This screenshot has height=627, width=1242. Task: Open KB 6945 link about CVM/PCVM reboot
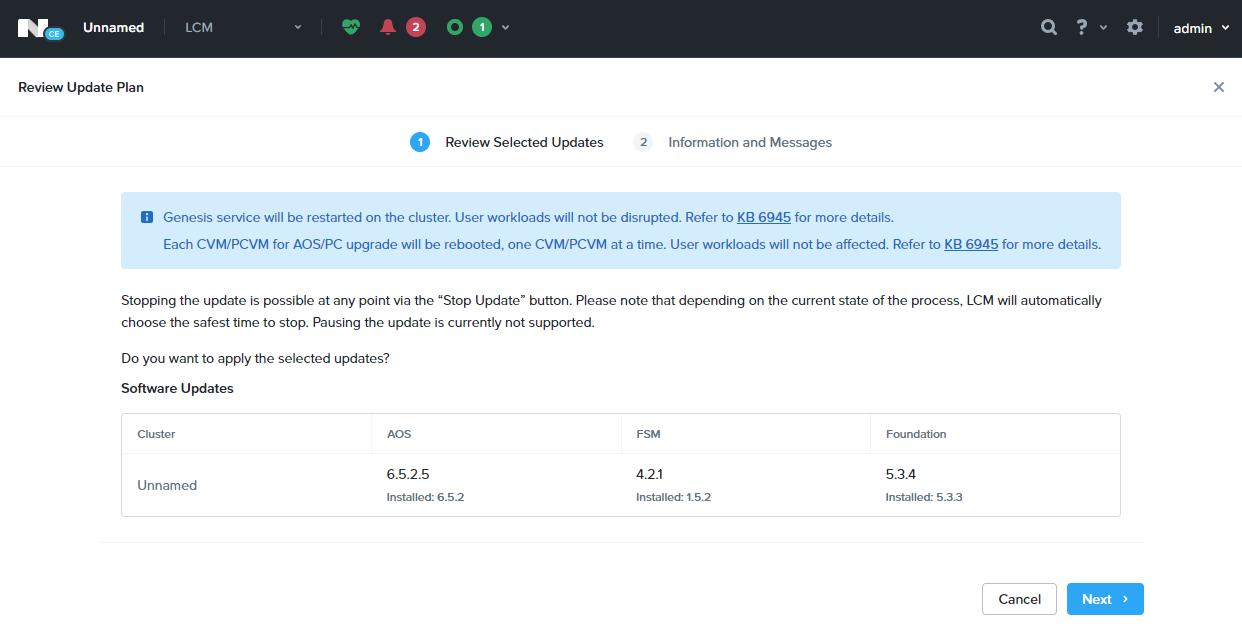(971, 244)
